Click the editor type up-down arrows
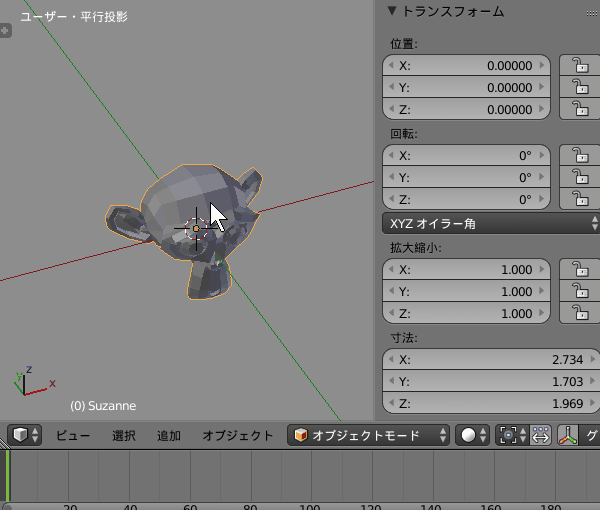600x510 pixels. 35,435
